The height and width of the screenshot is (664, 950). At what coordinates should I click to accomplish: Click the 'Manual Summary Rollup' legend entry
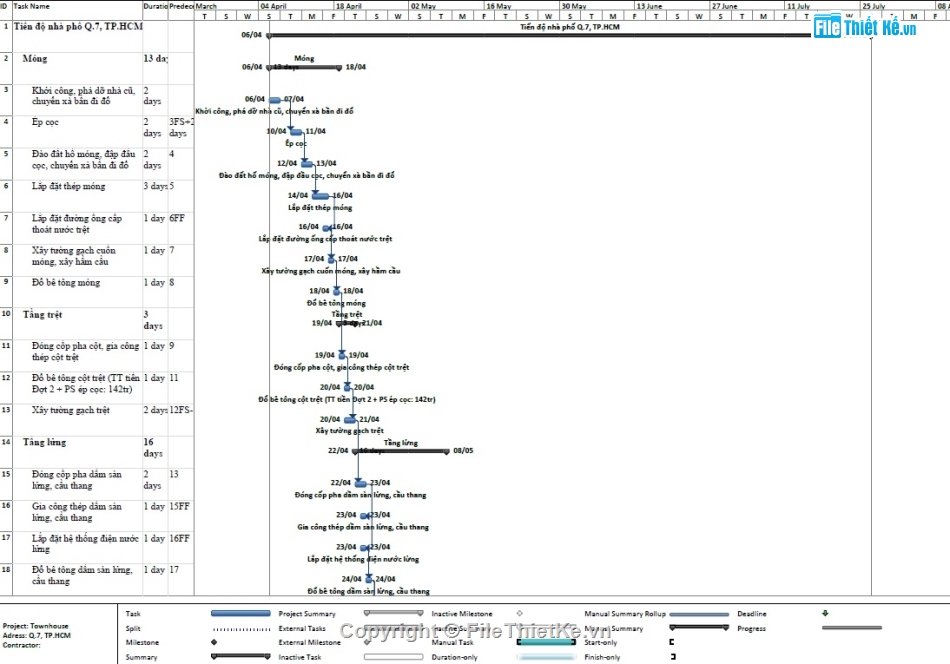coord(625,614)
